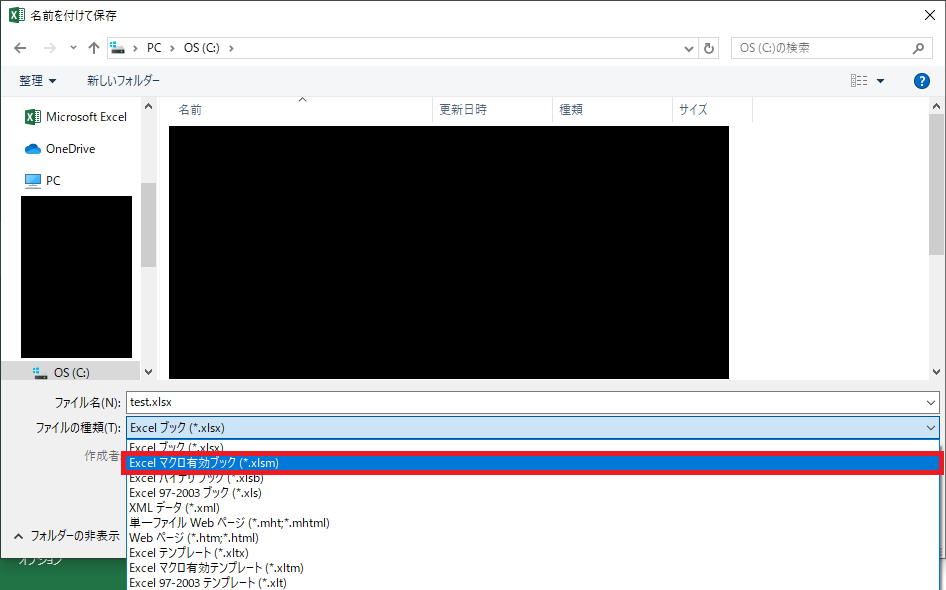Collapse folders with フォルダーの非表示
The image size is (946, 590).
tap(67, 536)
